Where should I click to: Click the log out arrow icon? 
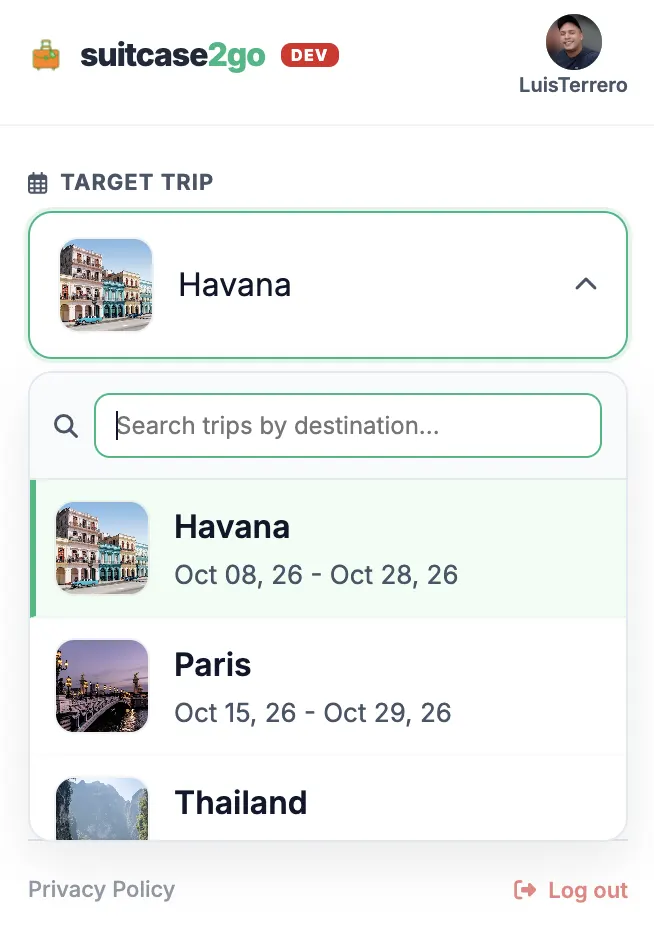point(525,890)
